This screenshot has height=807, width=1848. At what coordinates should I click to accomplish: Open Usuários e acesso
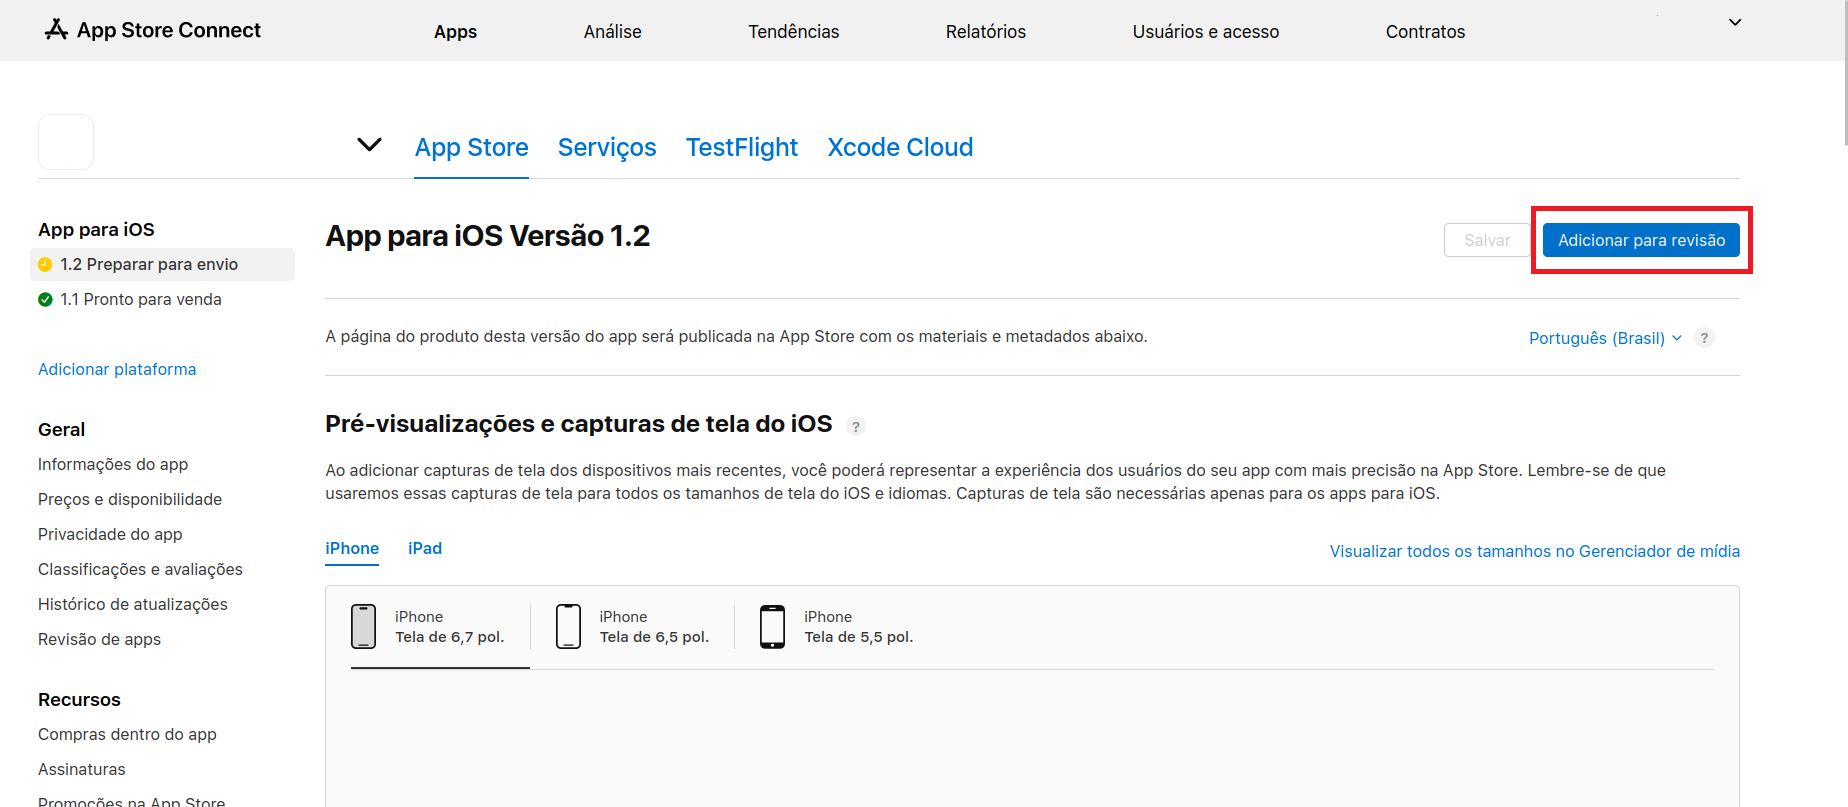1206,32
